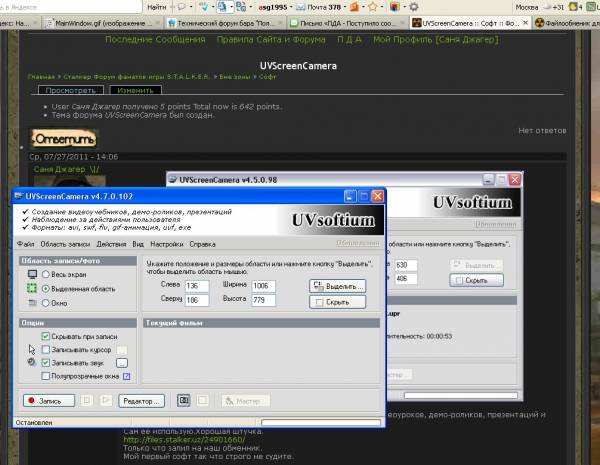The image size is (600, 465).
Task: Open the dropdown arrow next to Почта 378
Action: tap(345, 7)
